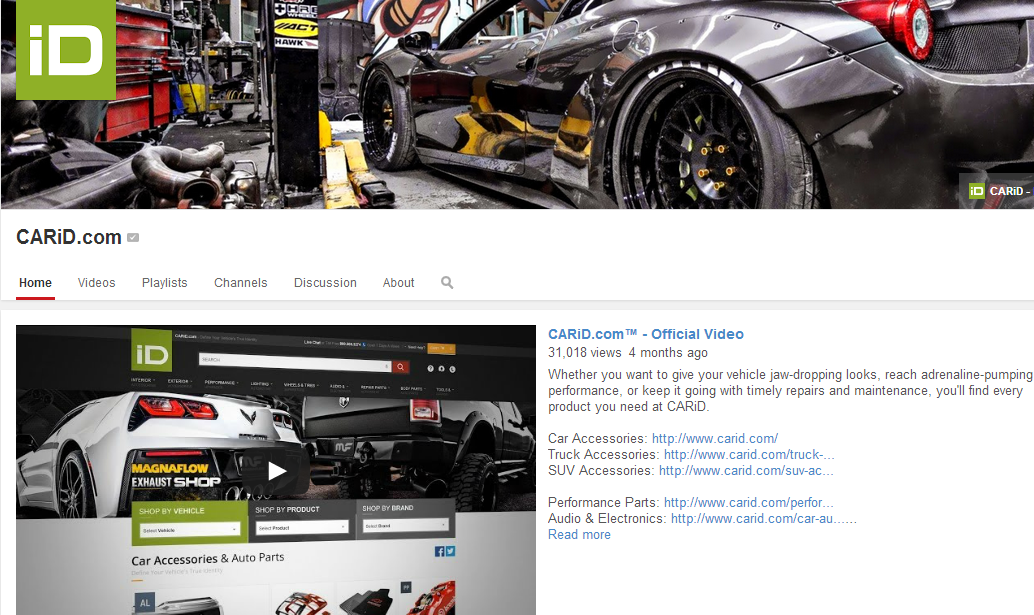Viewport: 1034px width, 615px height.
Task: Click the verified badge next to CARiD.com
Action: click(x=133, y=237)
